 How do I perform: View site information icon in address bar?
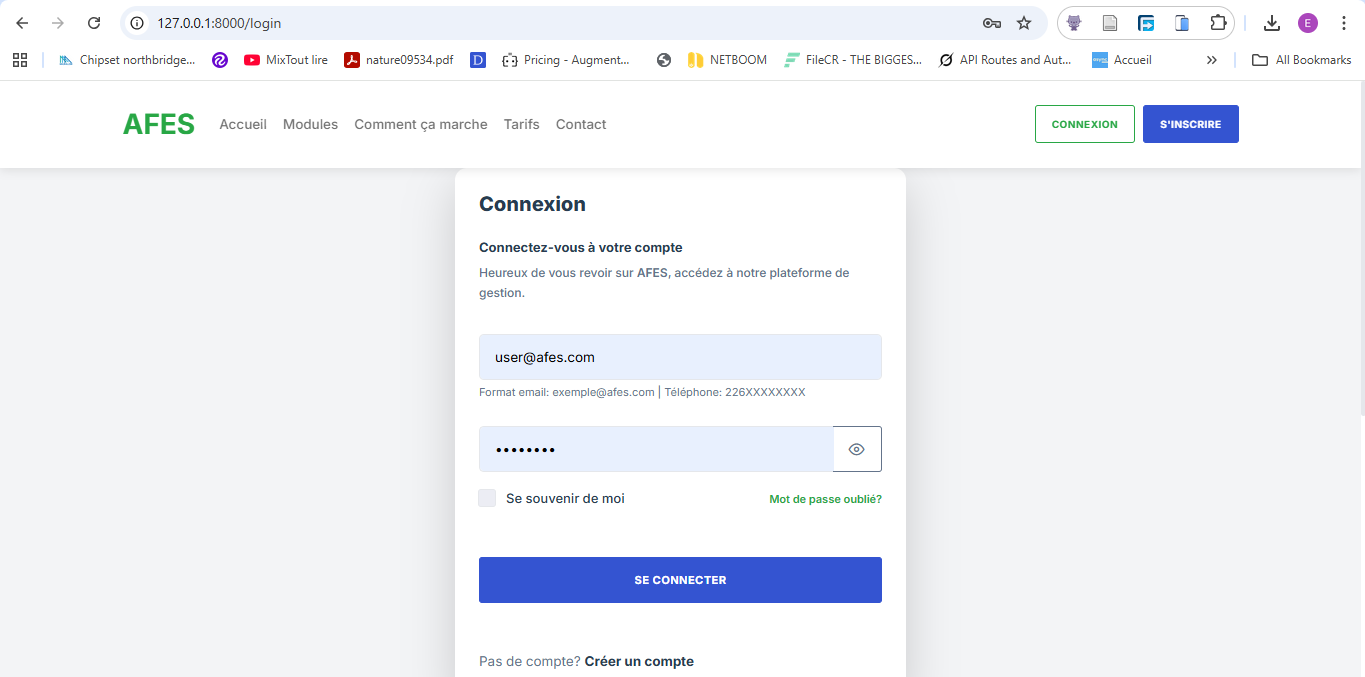(138, 23)
